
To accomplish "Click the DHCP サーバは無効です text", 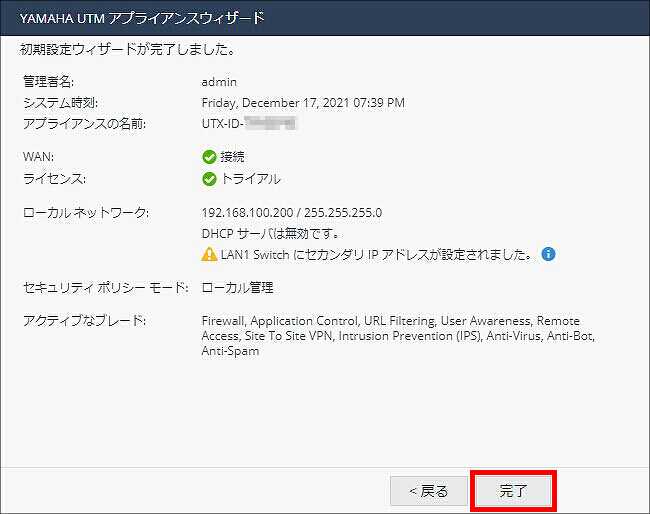I will 270,234.
